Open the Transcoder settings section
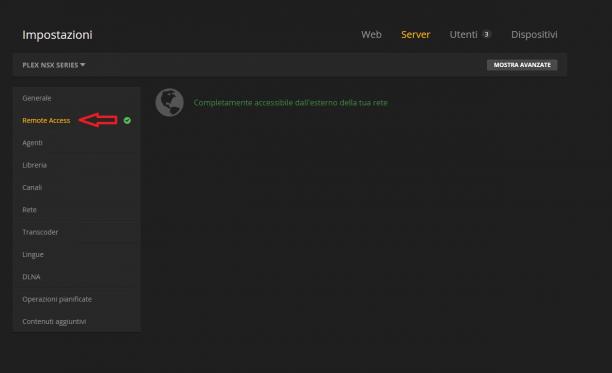 76,232
